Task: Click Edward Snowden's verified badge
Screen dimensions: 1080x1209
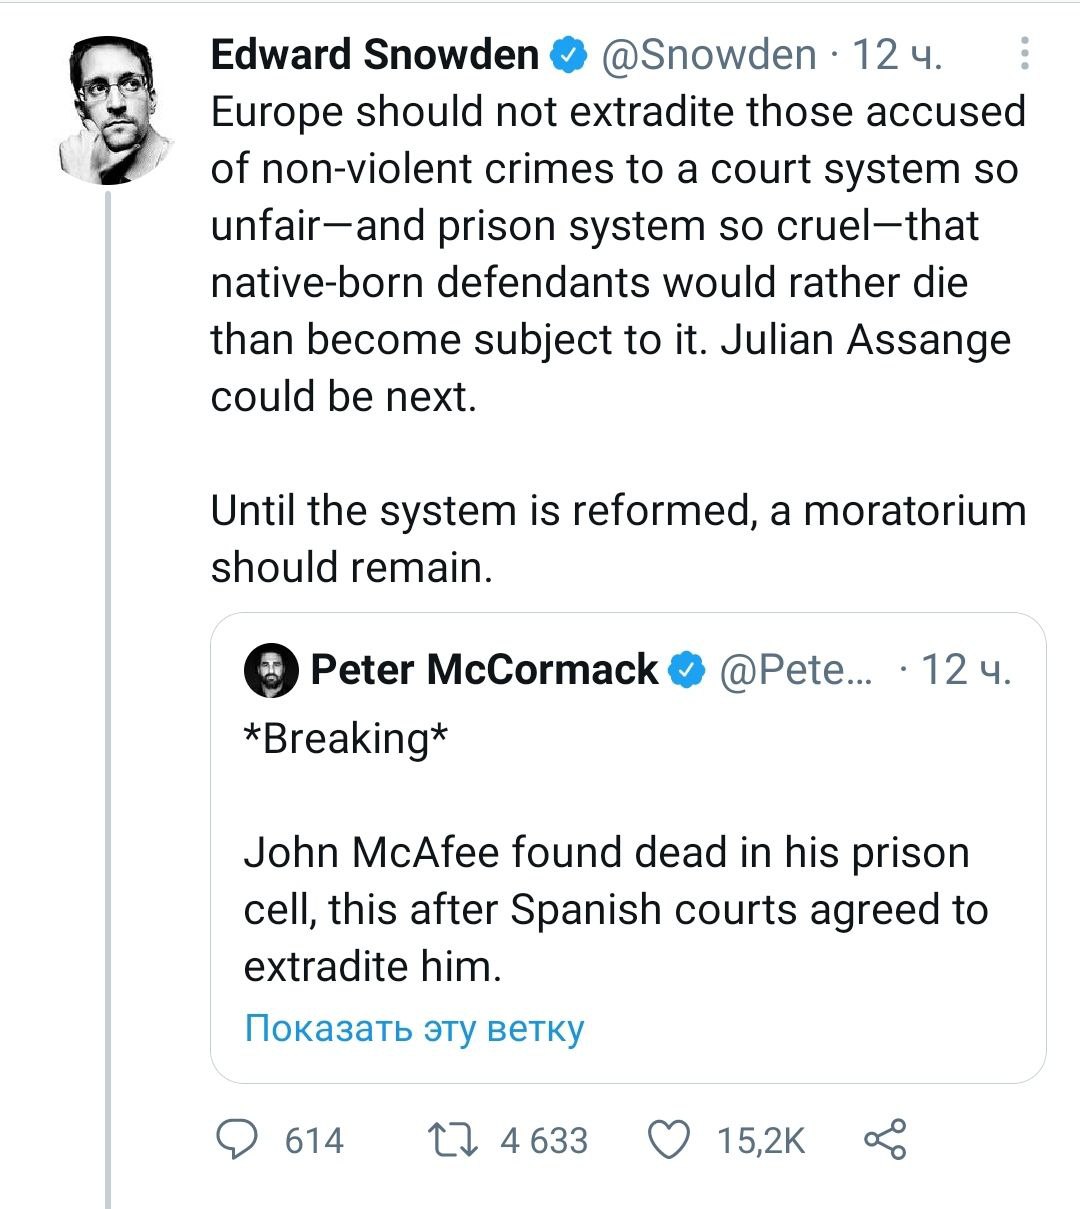Action: coord(569,55)
